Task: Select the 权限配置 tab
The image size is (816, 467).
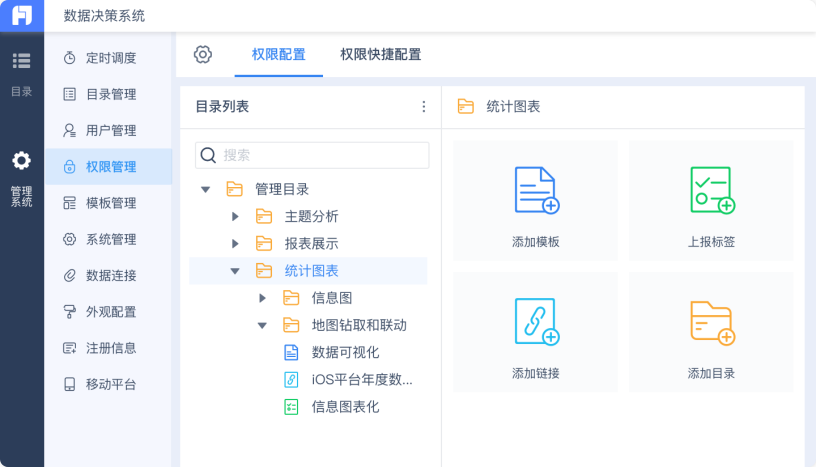Action: pos(278,55)
